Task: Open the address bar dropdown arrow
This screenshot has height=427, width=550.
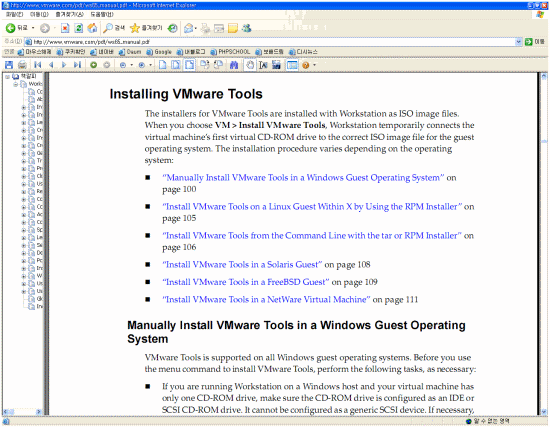Action: point(518,42)
